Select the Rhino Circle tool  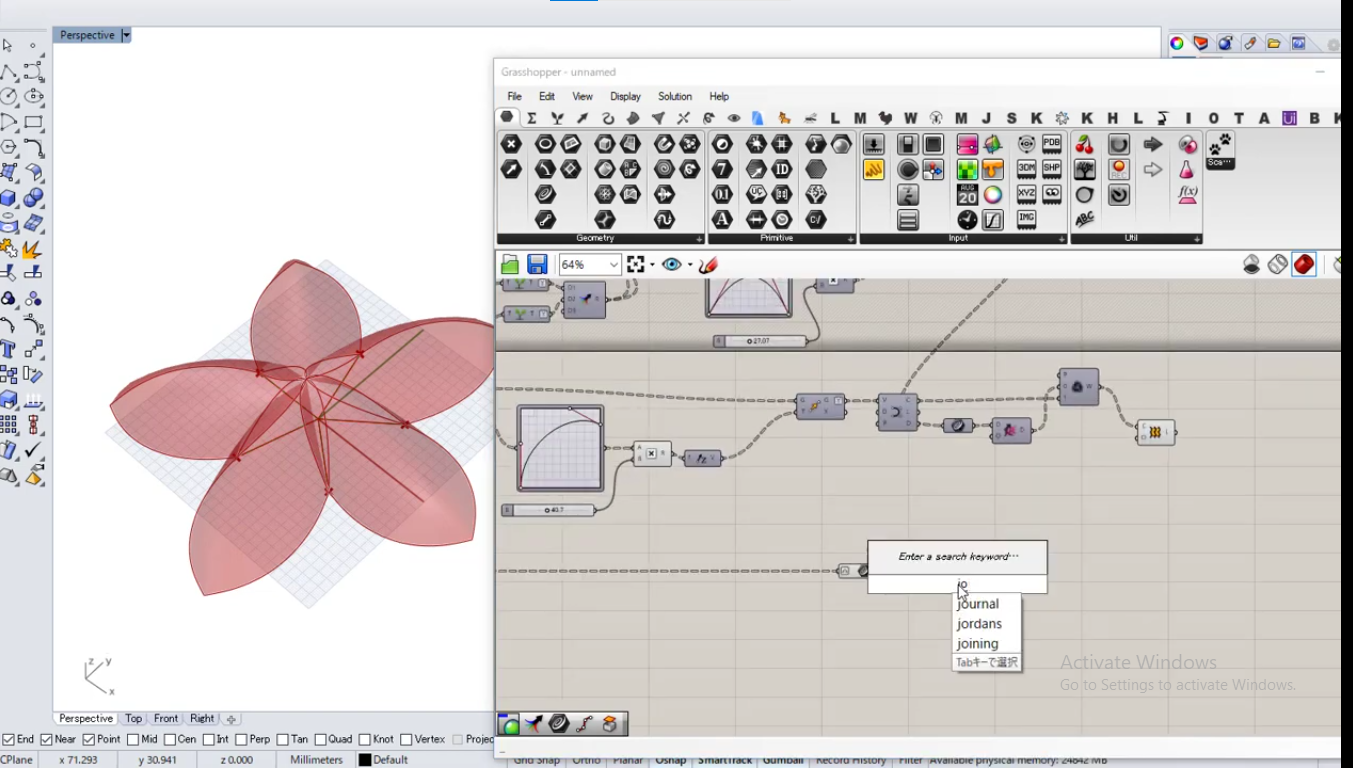pos(8,97)
